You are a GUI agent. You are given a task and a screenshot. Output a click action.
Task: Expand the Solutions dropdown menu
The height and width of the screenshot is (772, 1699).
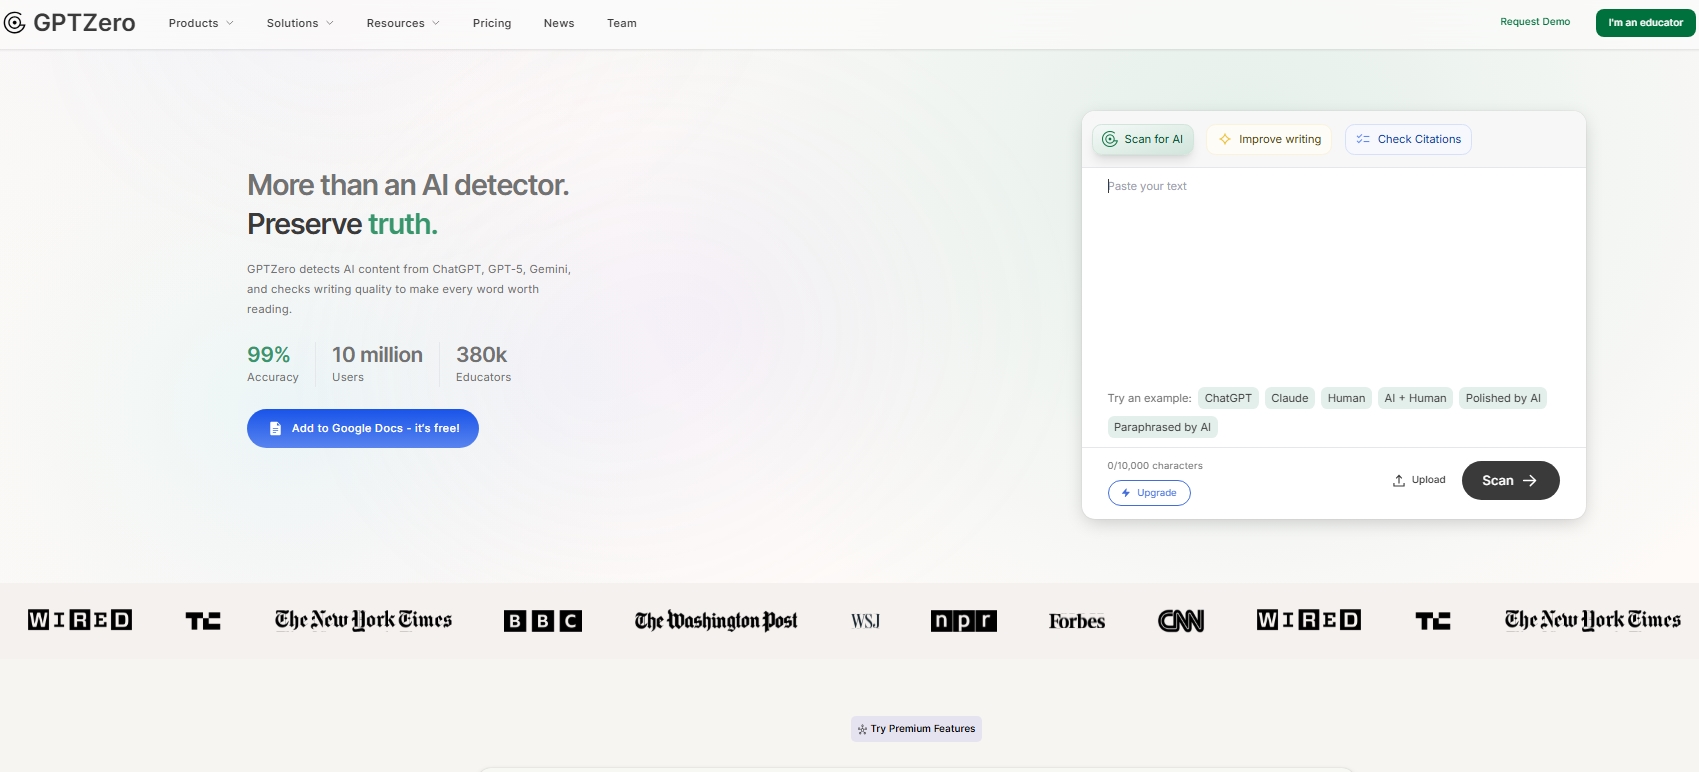tap(300, 23)
